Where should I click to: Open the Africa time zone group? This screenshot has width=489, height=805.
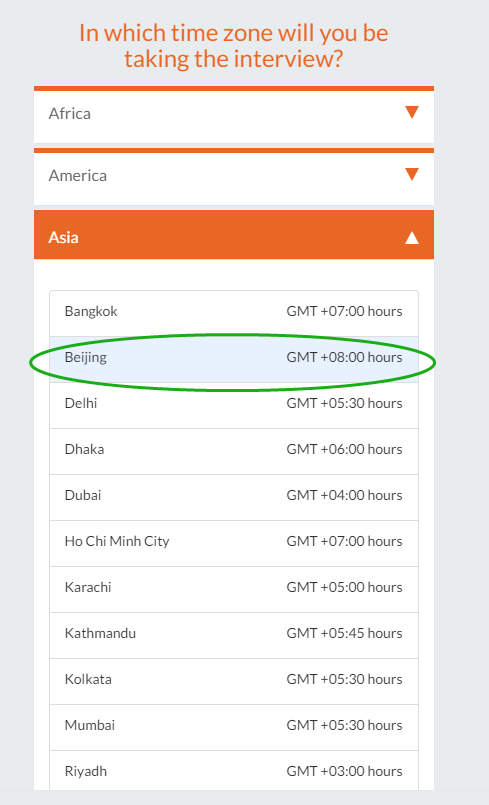coord(234,115)
